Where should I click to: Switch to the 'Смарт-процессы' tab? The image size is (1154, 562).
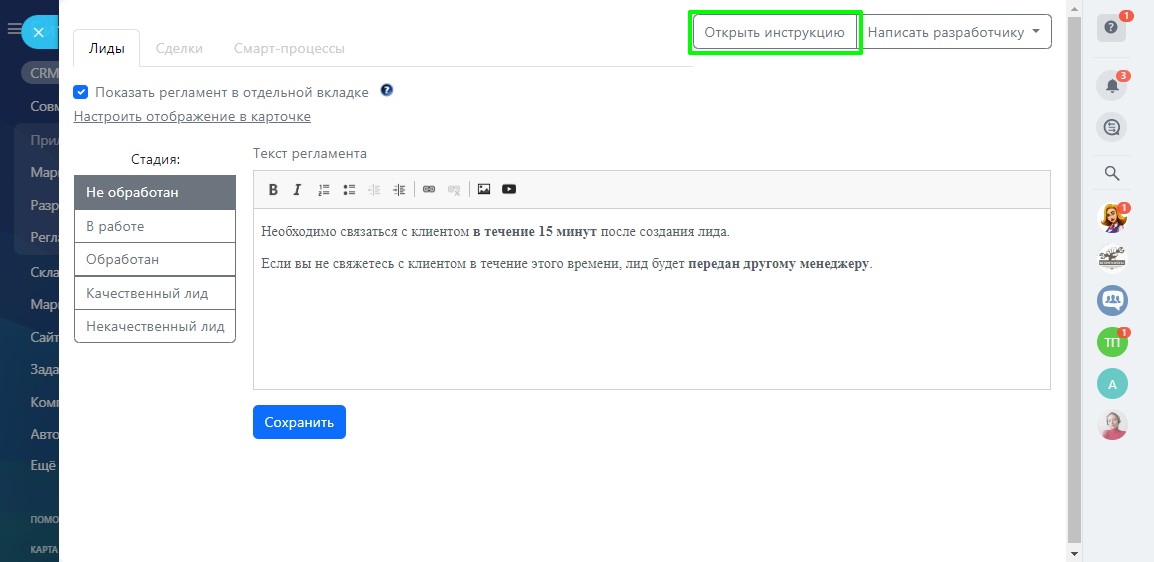click(289, 48)
